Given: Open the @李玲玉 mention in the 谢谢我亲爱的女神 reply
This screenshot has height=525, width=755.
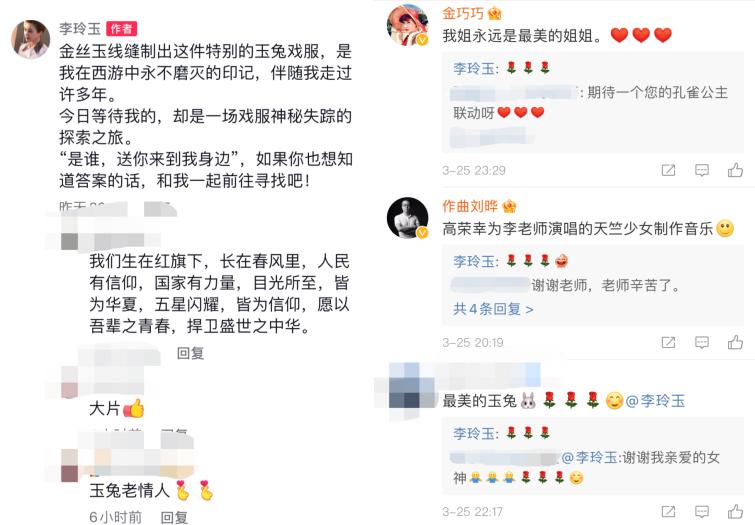Looking at the screenshot, I should point(589,457).
